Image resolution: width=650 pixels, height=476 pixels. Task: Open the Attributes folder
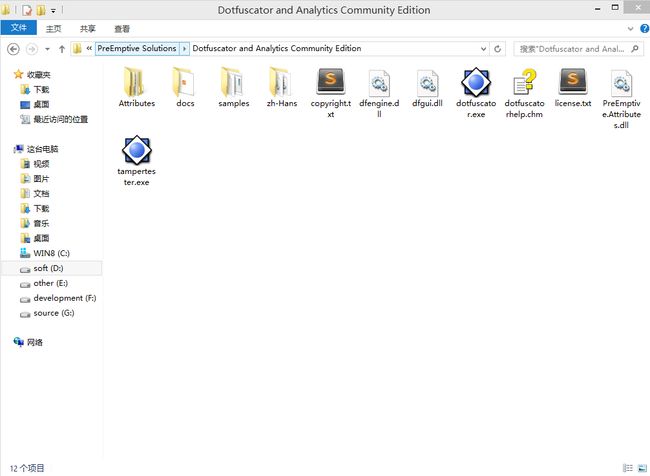click(x=137, y=88)
